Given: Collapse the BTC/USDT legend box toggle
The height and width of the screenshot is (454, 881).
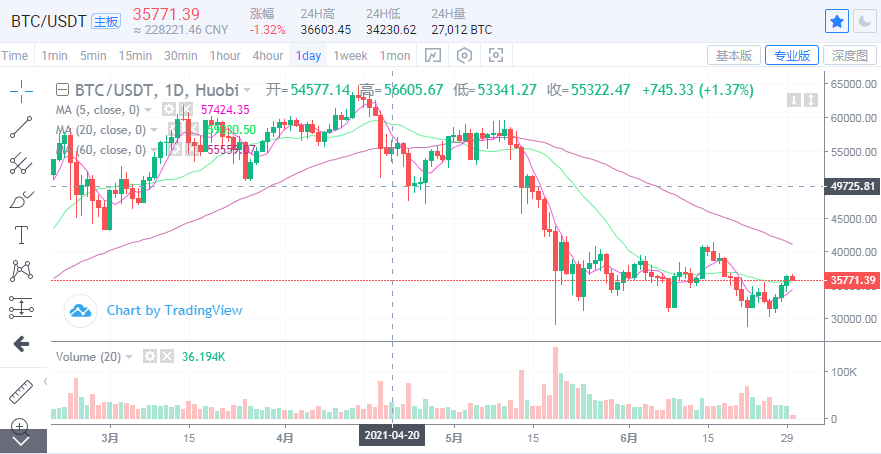Looking at the screenshot, I should coord(62,90).
